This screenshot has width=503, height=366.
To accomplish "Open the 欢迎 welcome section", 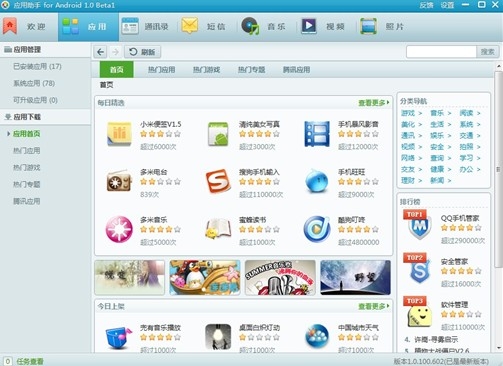I will click(26, 27).
